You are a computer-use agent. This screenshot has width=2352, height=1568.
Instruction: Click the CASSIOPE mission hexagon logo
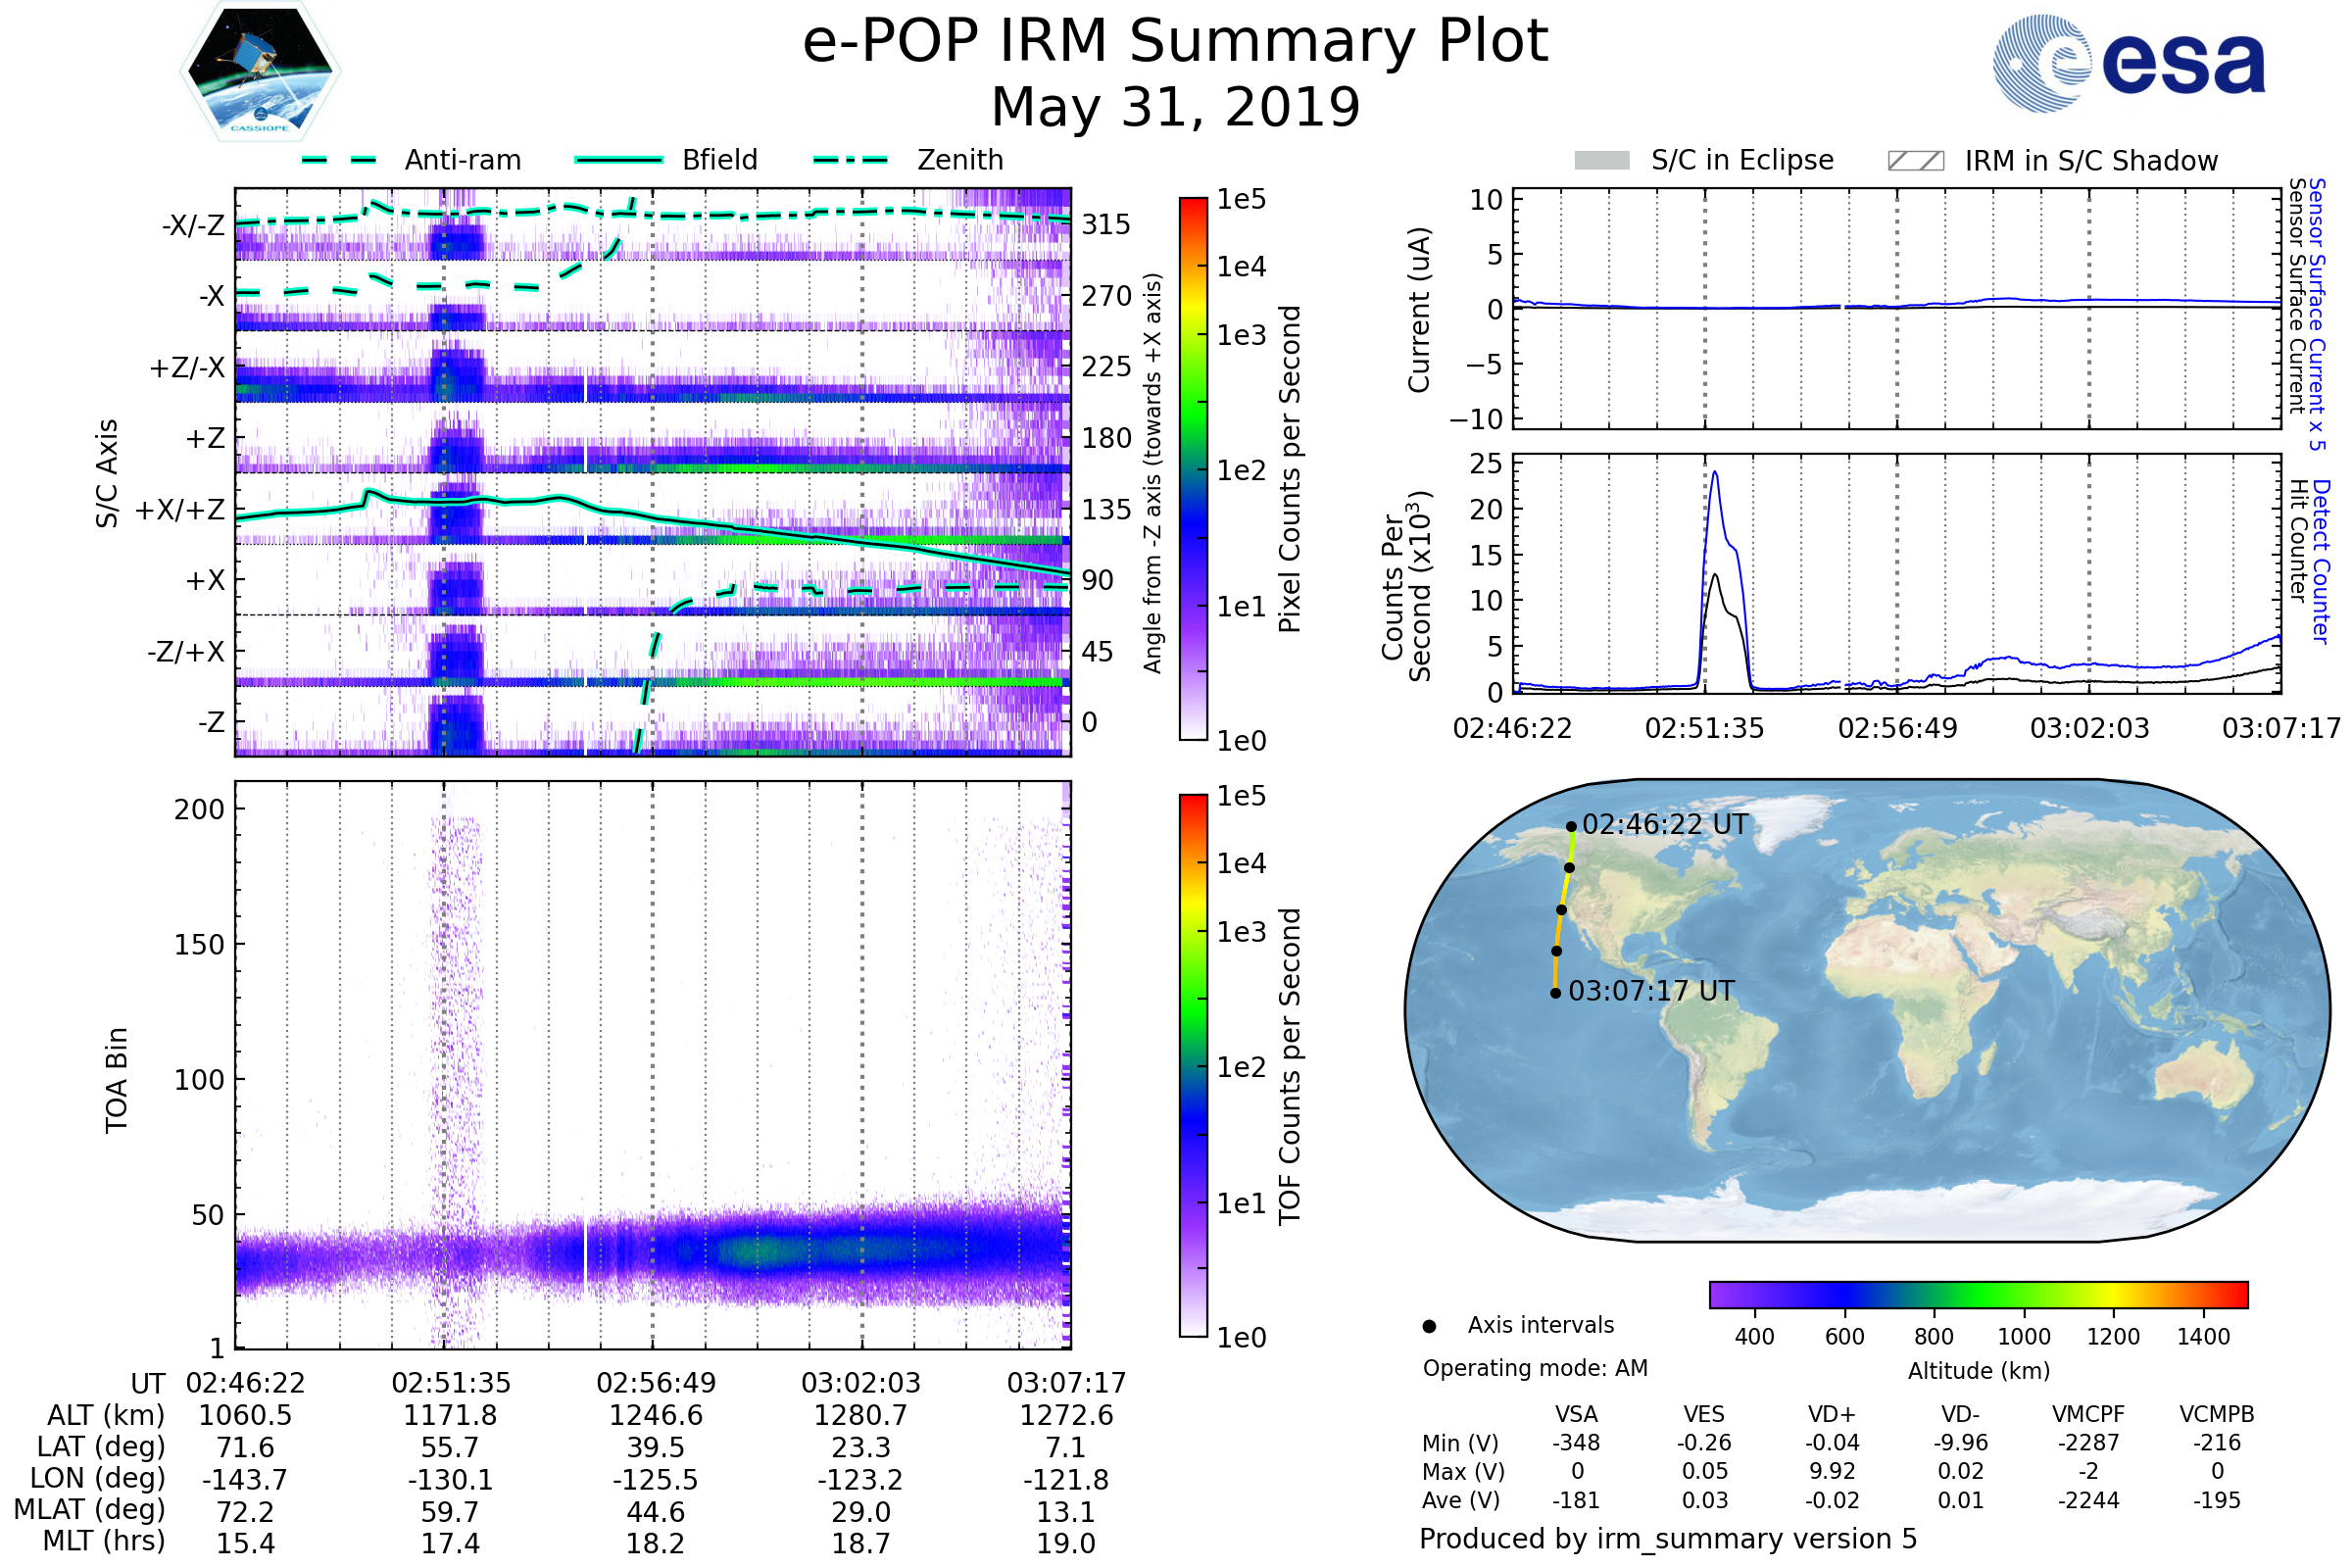tap(260, 72)
